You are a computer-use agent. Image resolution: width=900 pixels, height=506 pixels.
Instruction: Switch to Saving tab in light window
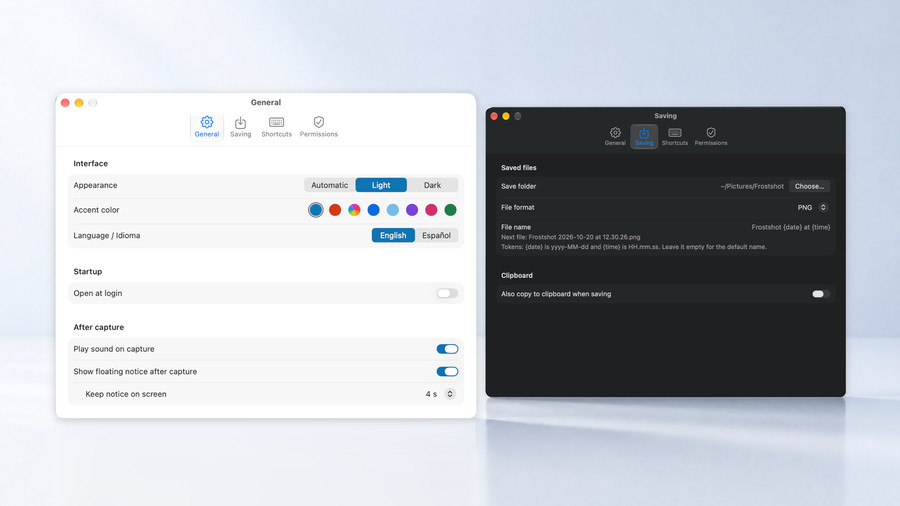pyautogui.click(x=240, y=127)
